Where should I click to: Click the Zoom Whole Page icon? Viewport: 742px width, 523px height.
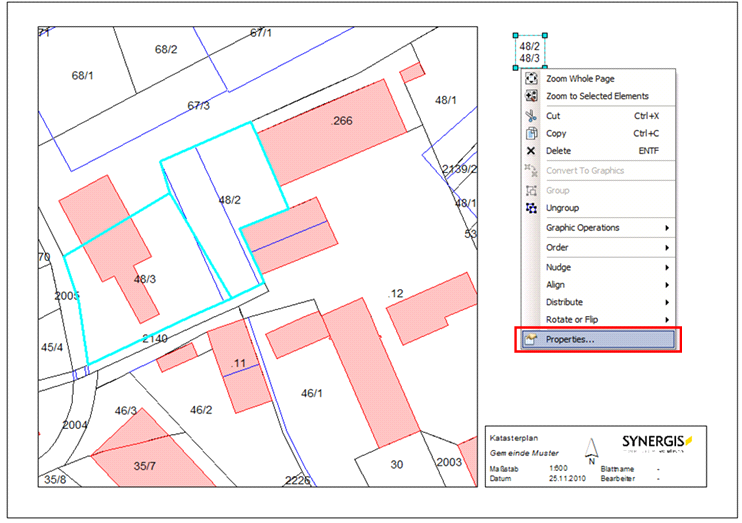coord(531,79)
